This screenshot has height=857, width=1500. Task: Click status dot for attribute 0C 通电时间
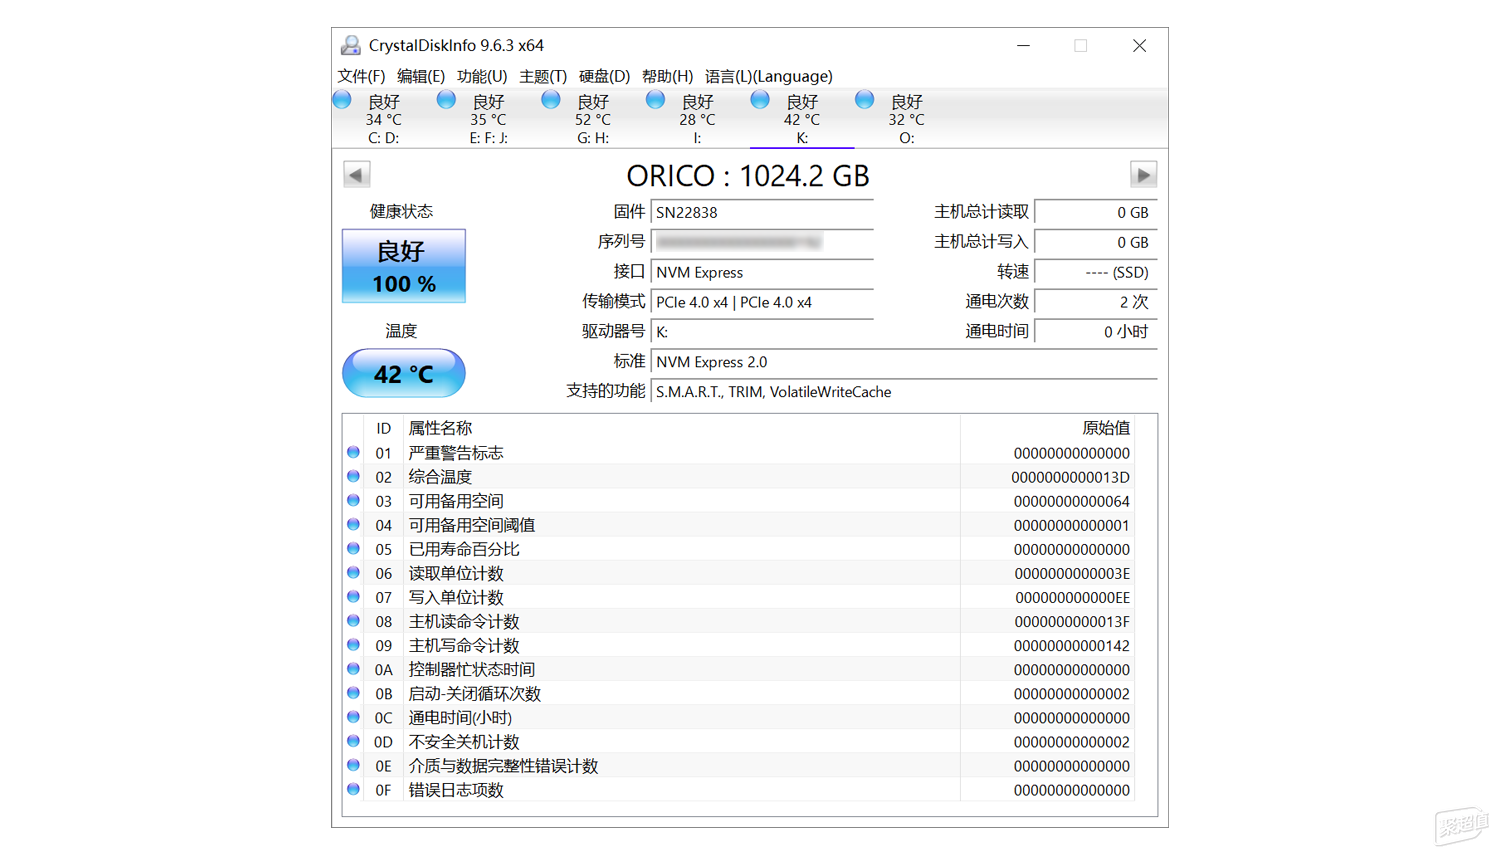point(354,717)
